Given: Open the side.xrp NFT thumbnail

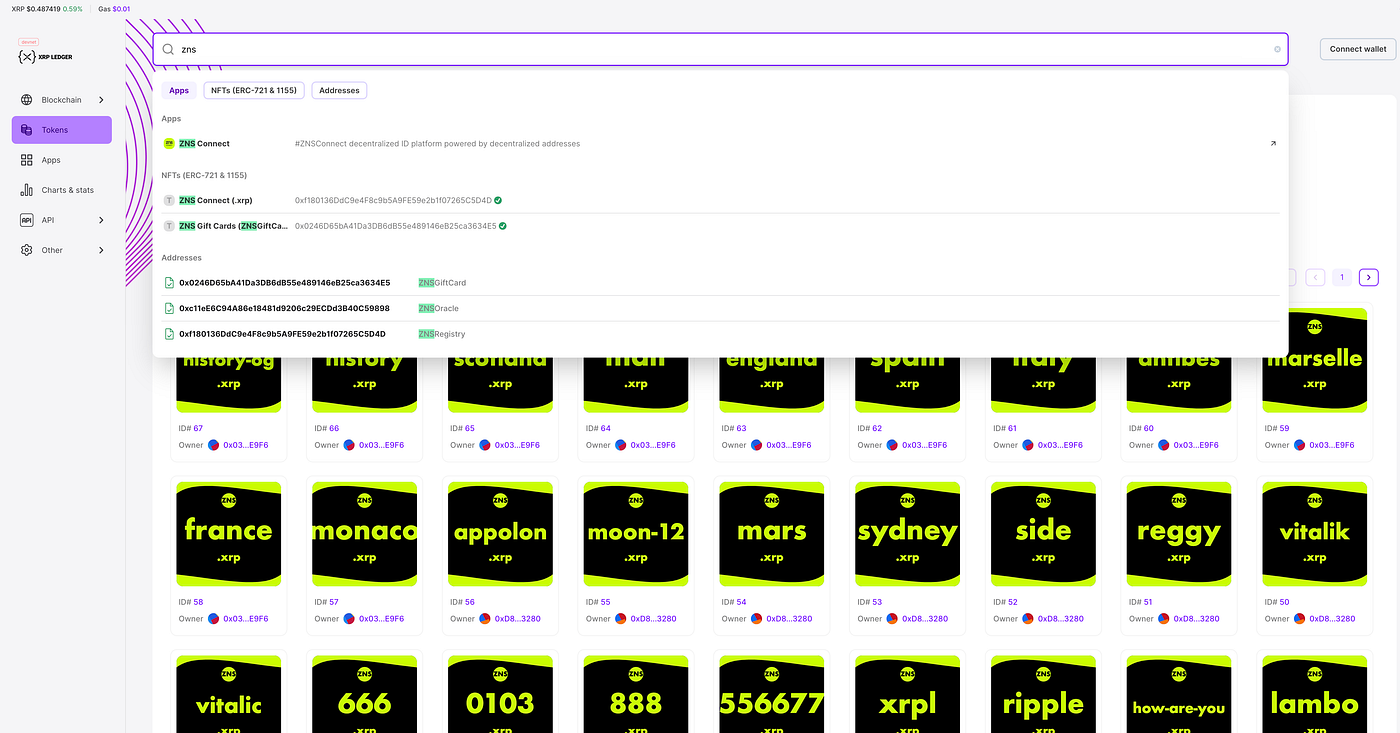Looking at the screenshot, I should click(1043, 534).
